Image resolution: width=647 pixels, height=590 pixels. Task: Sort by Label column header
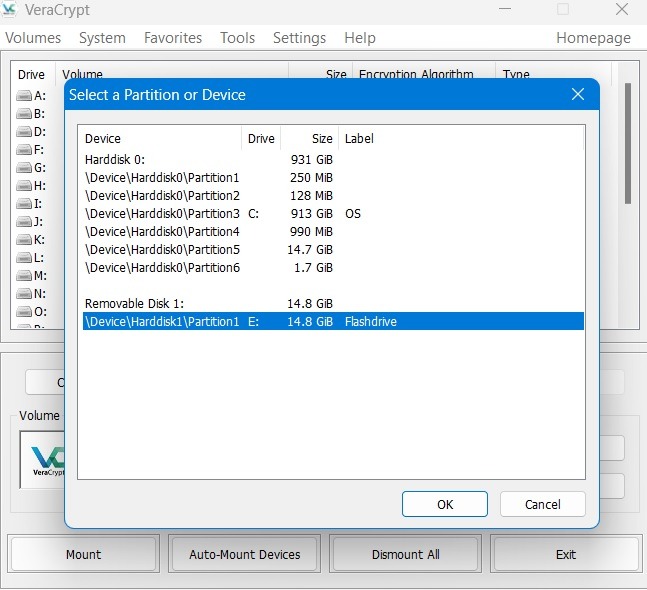[x=461, y=139]
